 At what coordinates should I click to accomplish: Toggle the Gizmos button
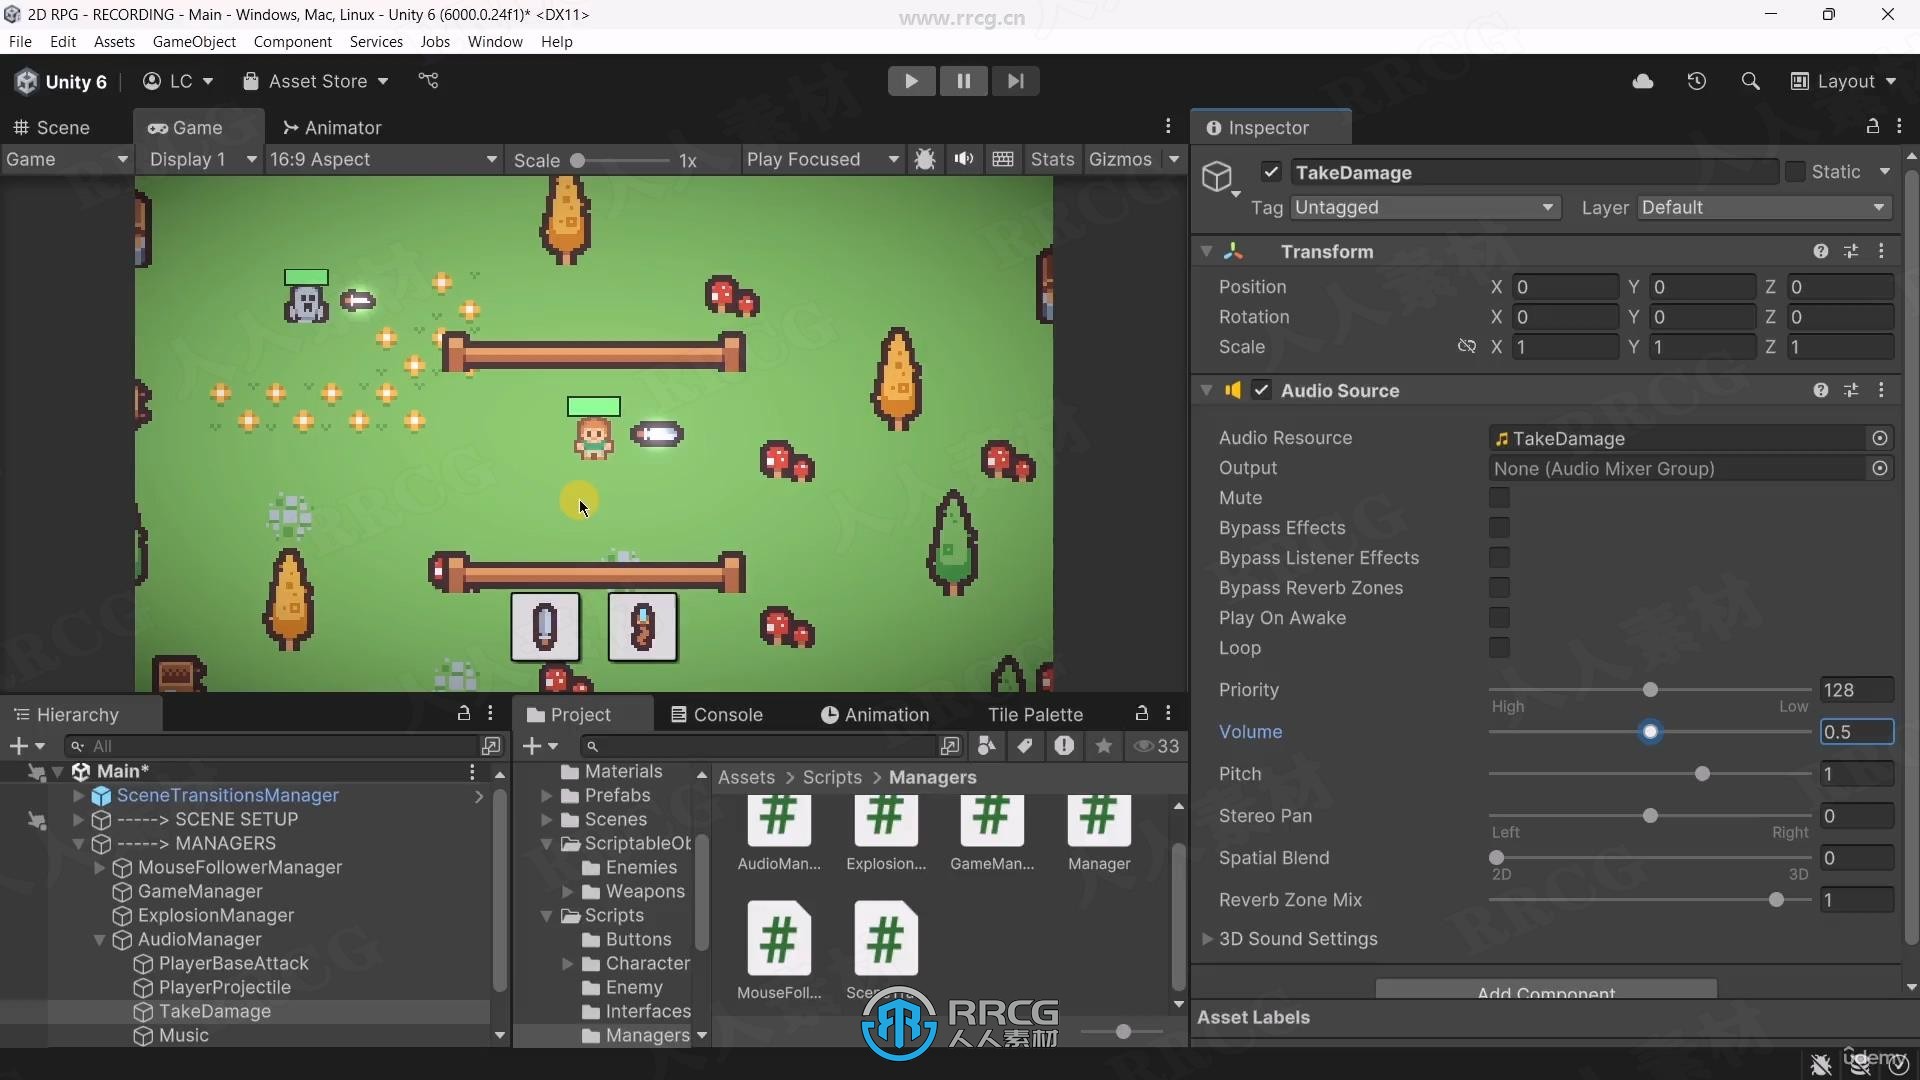coord(1120,160)
